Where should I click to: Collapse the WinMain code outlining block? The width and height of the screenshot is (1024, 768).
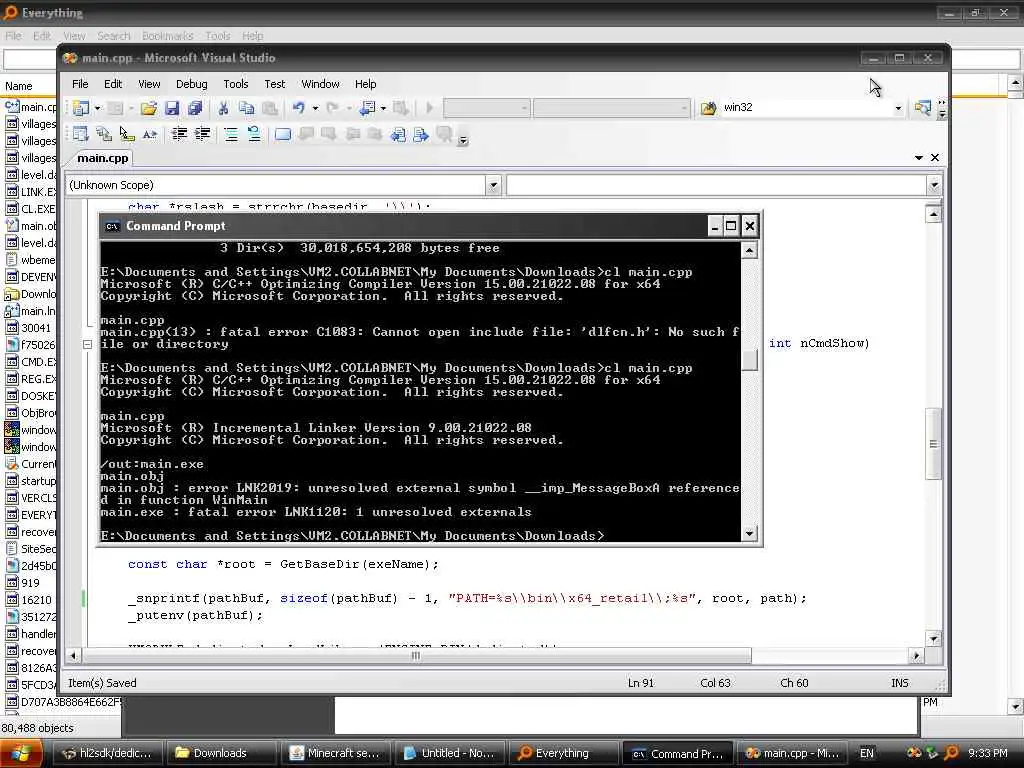click(x=87, y=344)
